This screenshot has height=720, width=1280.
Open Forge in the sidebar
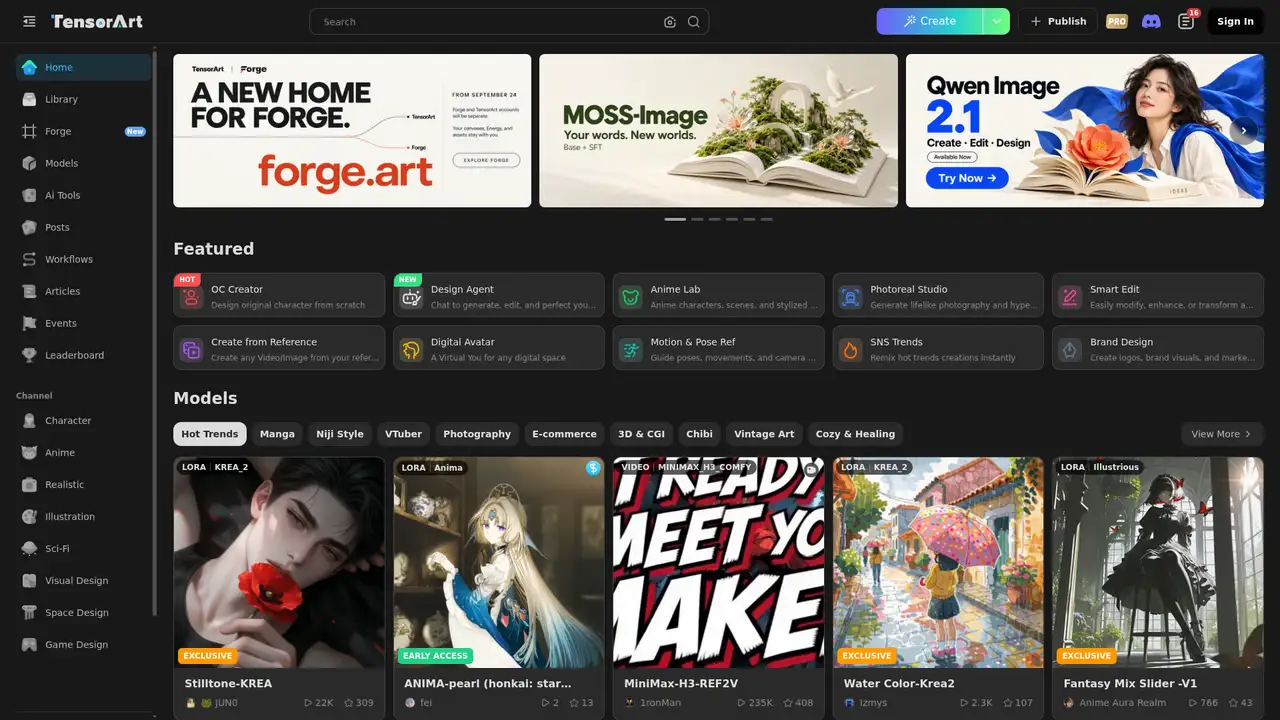[x=83, y=131]
